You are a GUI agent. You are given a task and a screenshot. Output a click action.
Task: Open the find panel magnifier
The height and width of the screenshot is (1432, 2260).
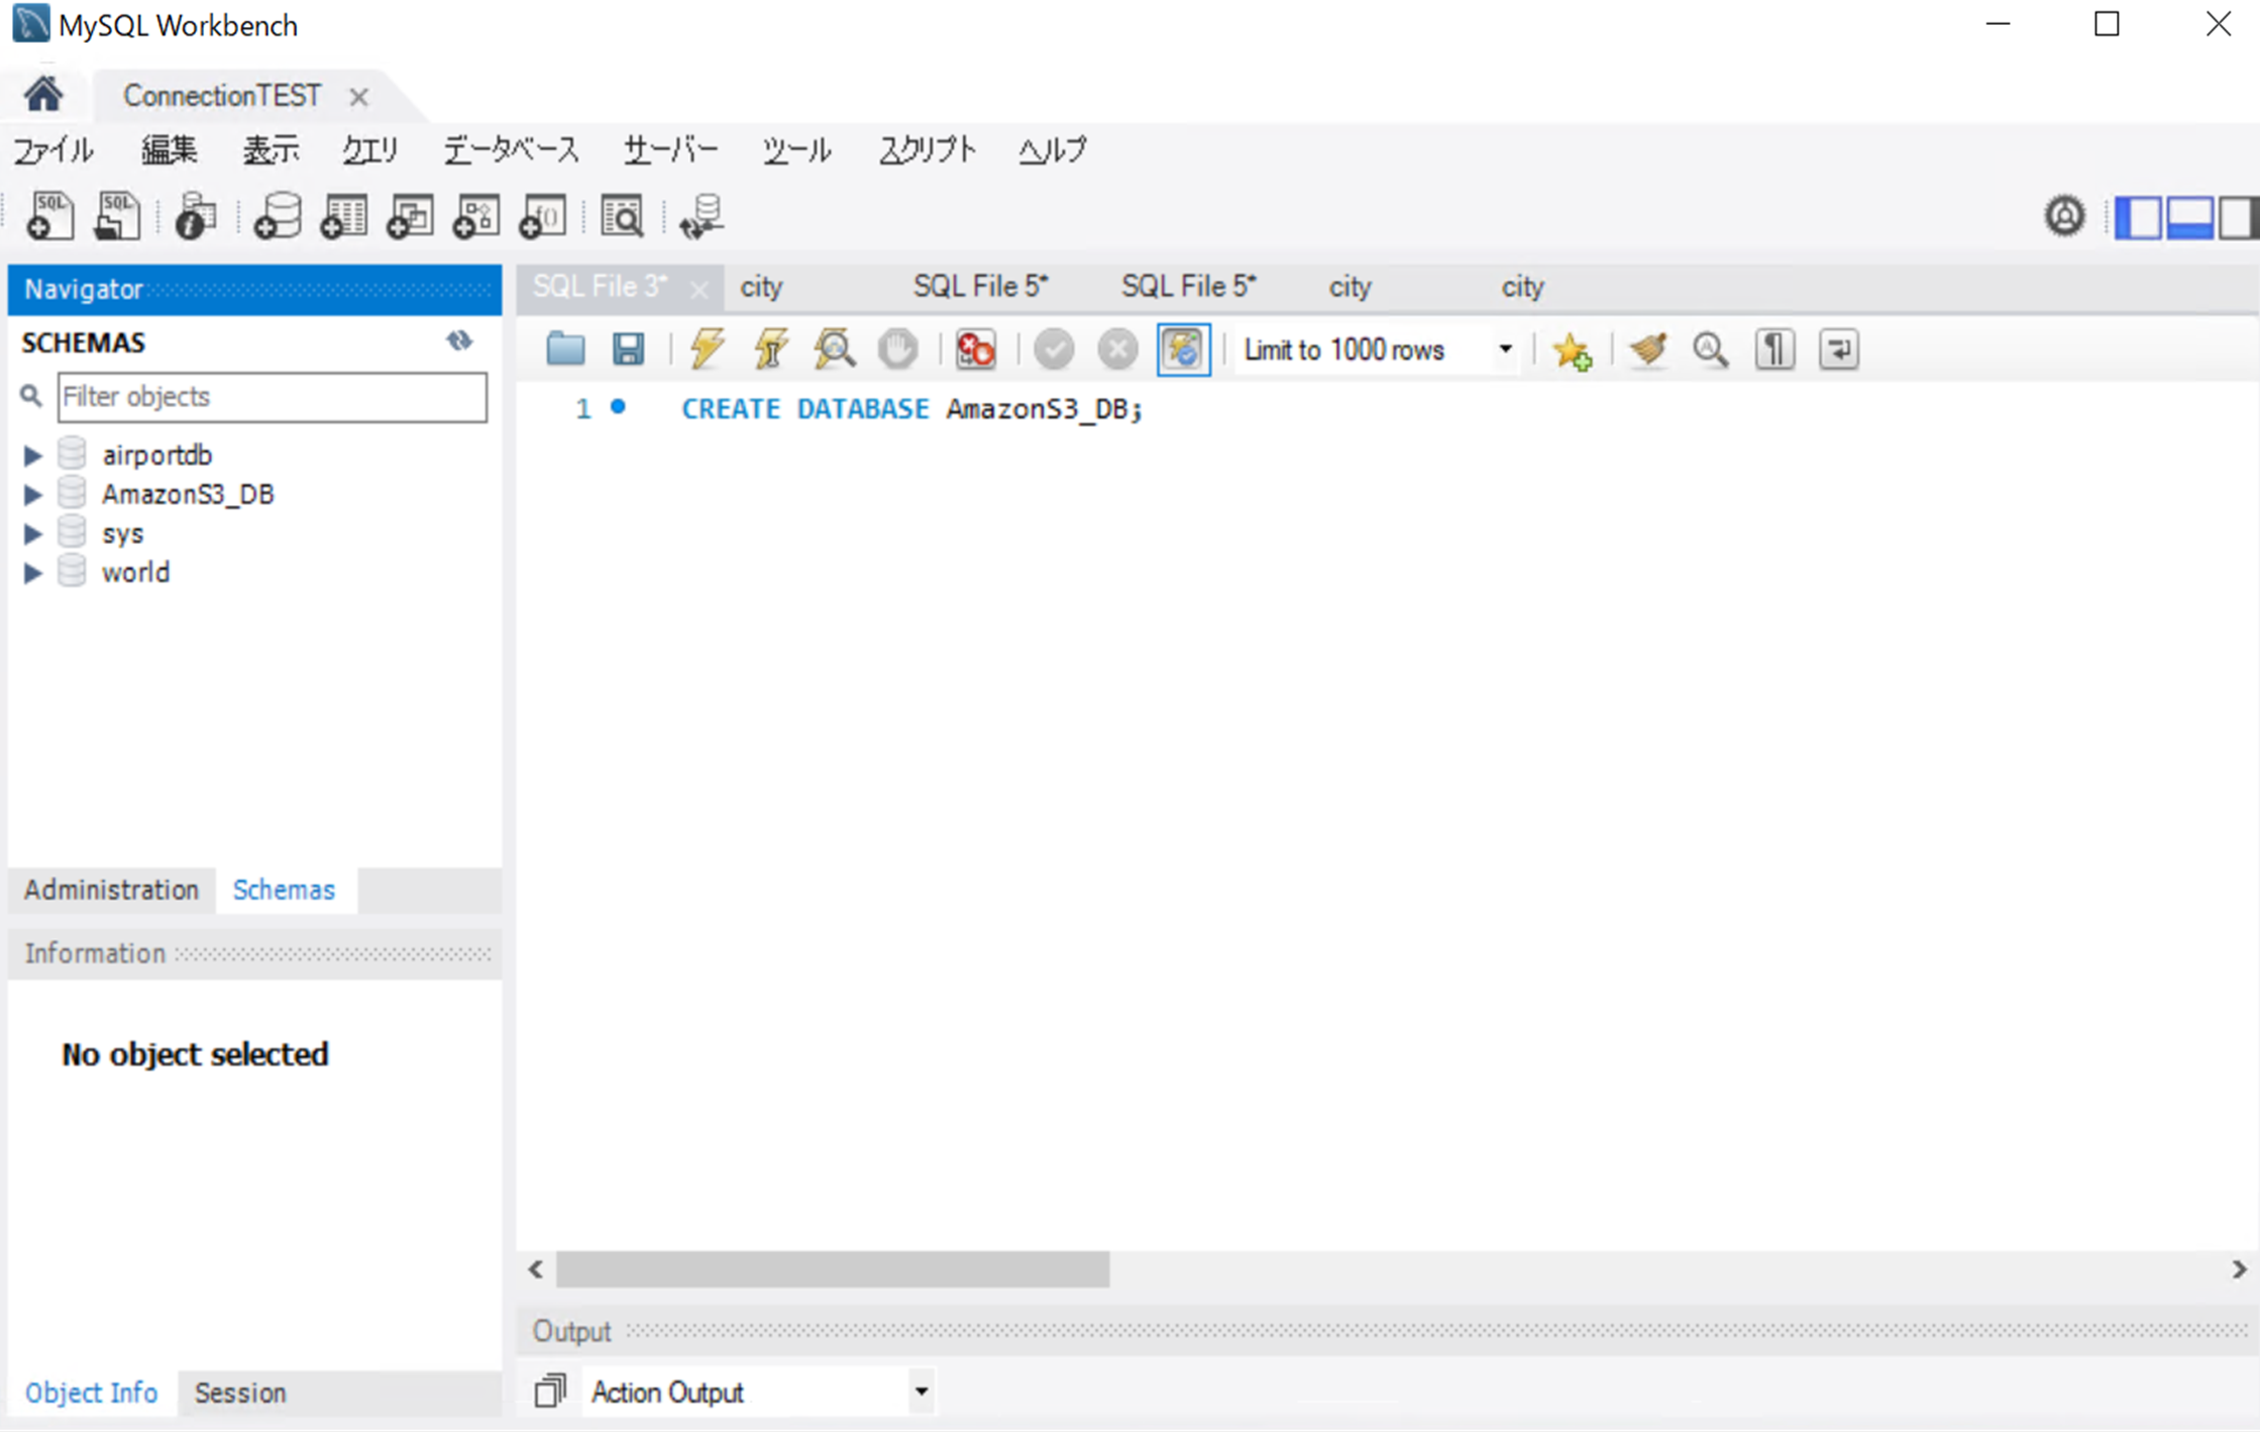pyautogui.click(x=1711, y=349)
